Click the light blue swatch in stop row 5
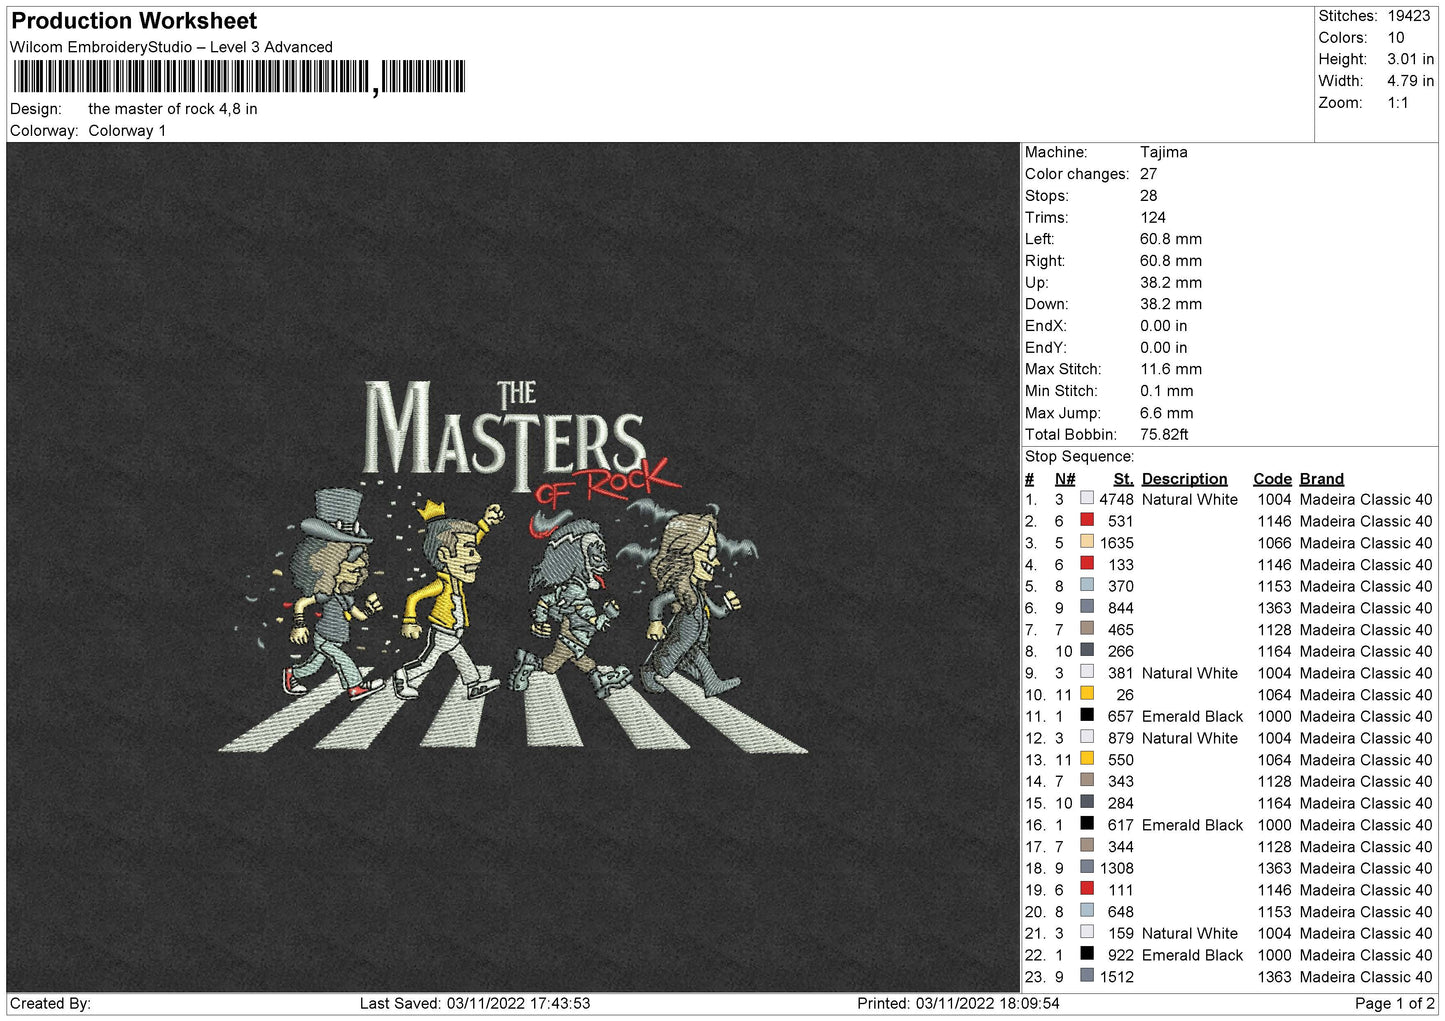 (1087, 585)
